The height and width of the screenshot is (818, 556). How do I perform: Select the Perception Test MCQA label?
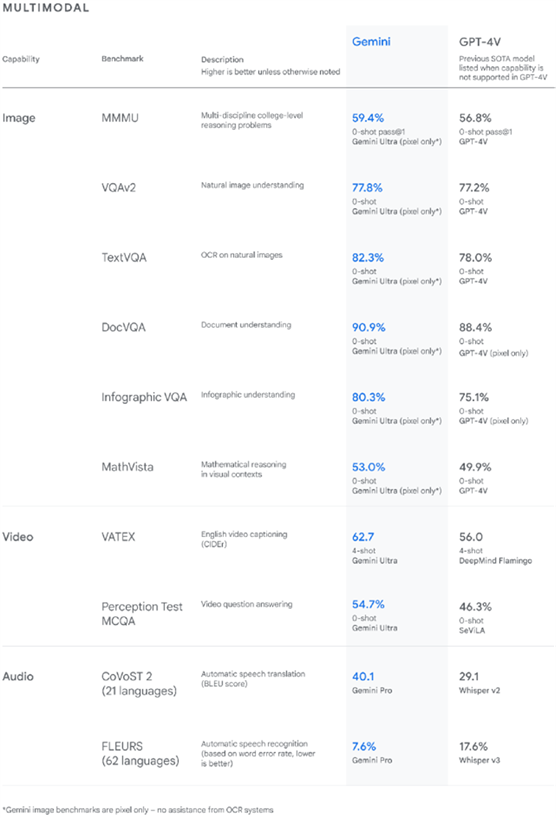pyautogui.click(x=142, y=614)
